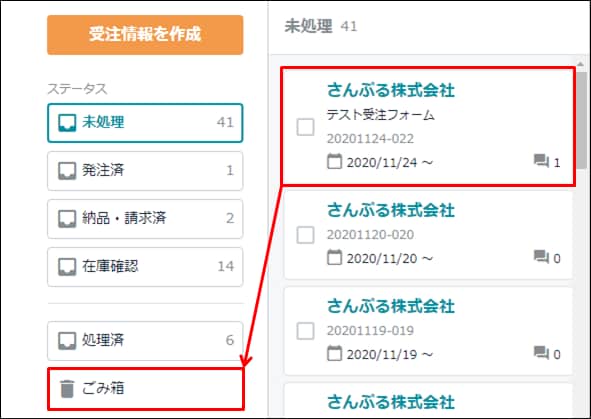Open the 処理済 status list
This screenshot has width=591, height=419.
point(145,341)
